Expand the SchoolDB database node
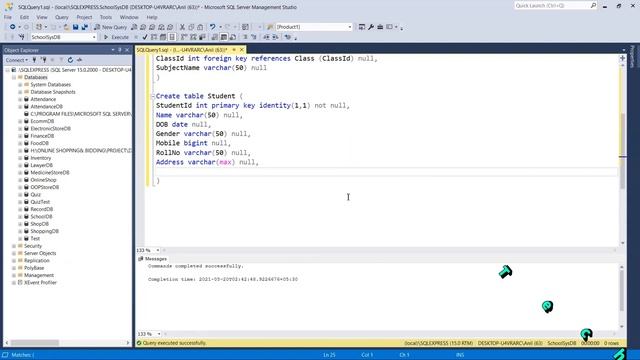The image size is (640, 360). [x=20, y=217]
